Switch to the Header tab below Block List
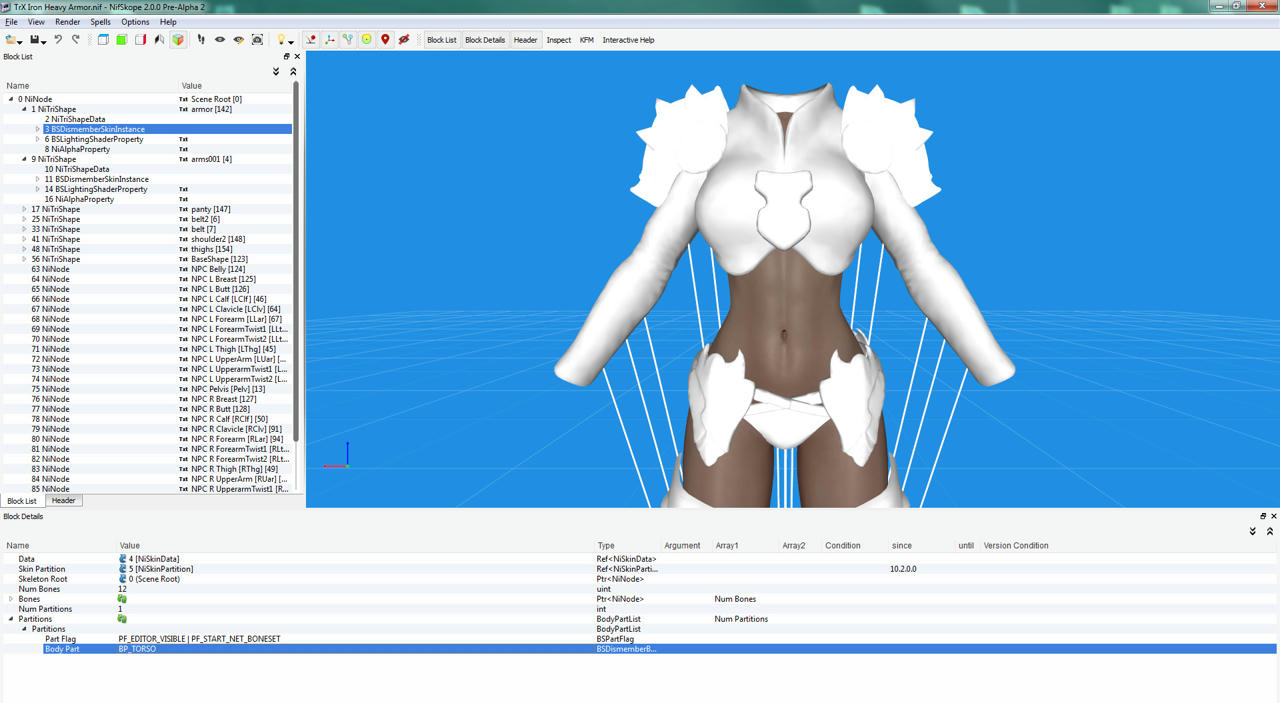 click(x=63, y=500)
